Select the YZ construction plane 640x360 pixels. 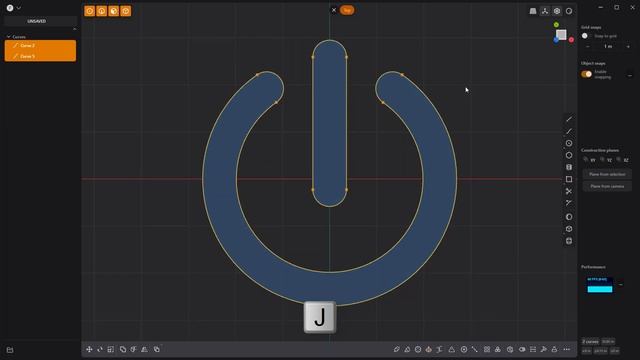606,160
